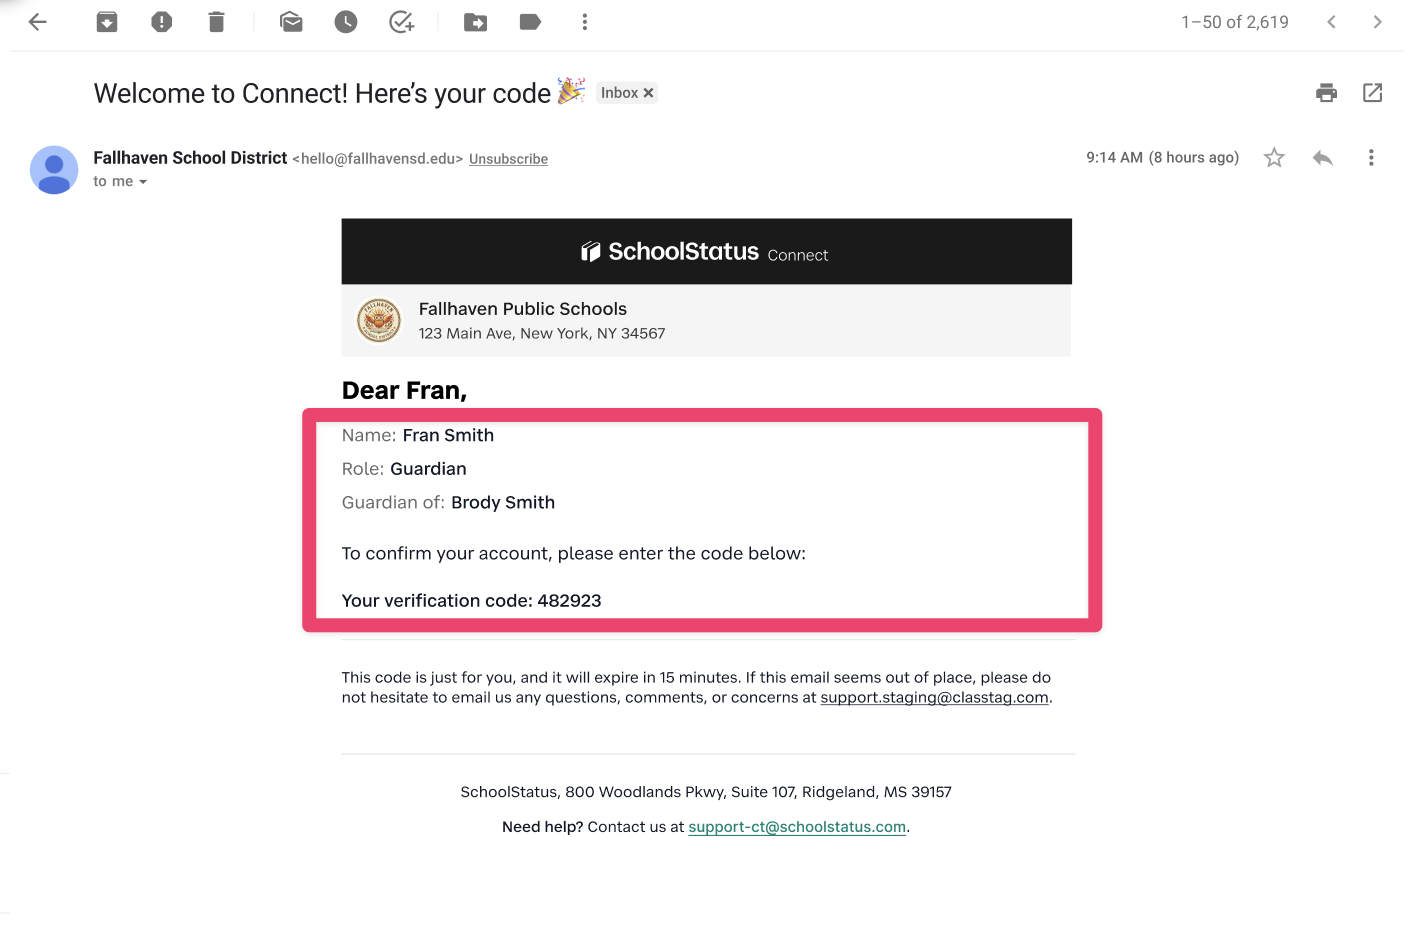Delete this email with trash icon
This screenshot has width=1420, height=936.
(x=216, y=22)
